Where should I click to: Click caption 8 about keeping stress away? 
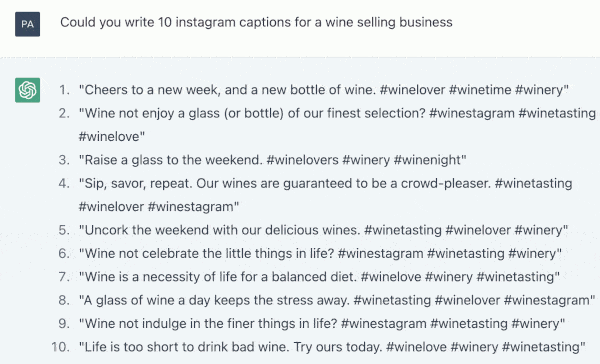click(x=337, y=300)
